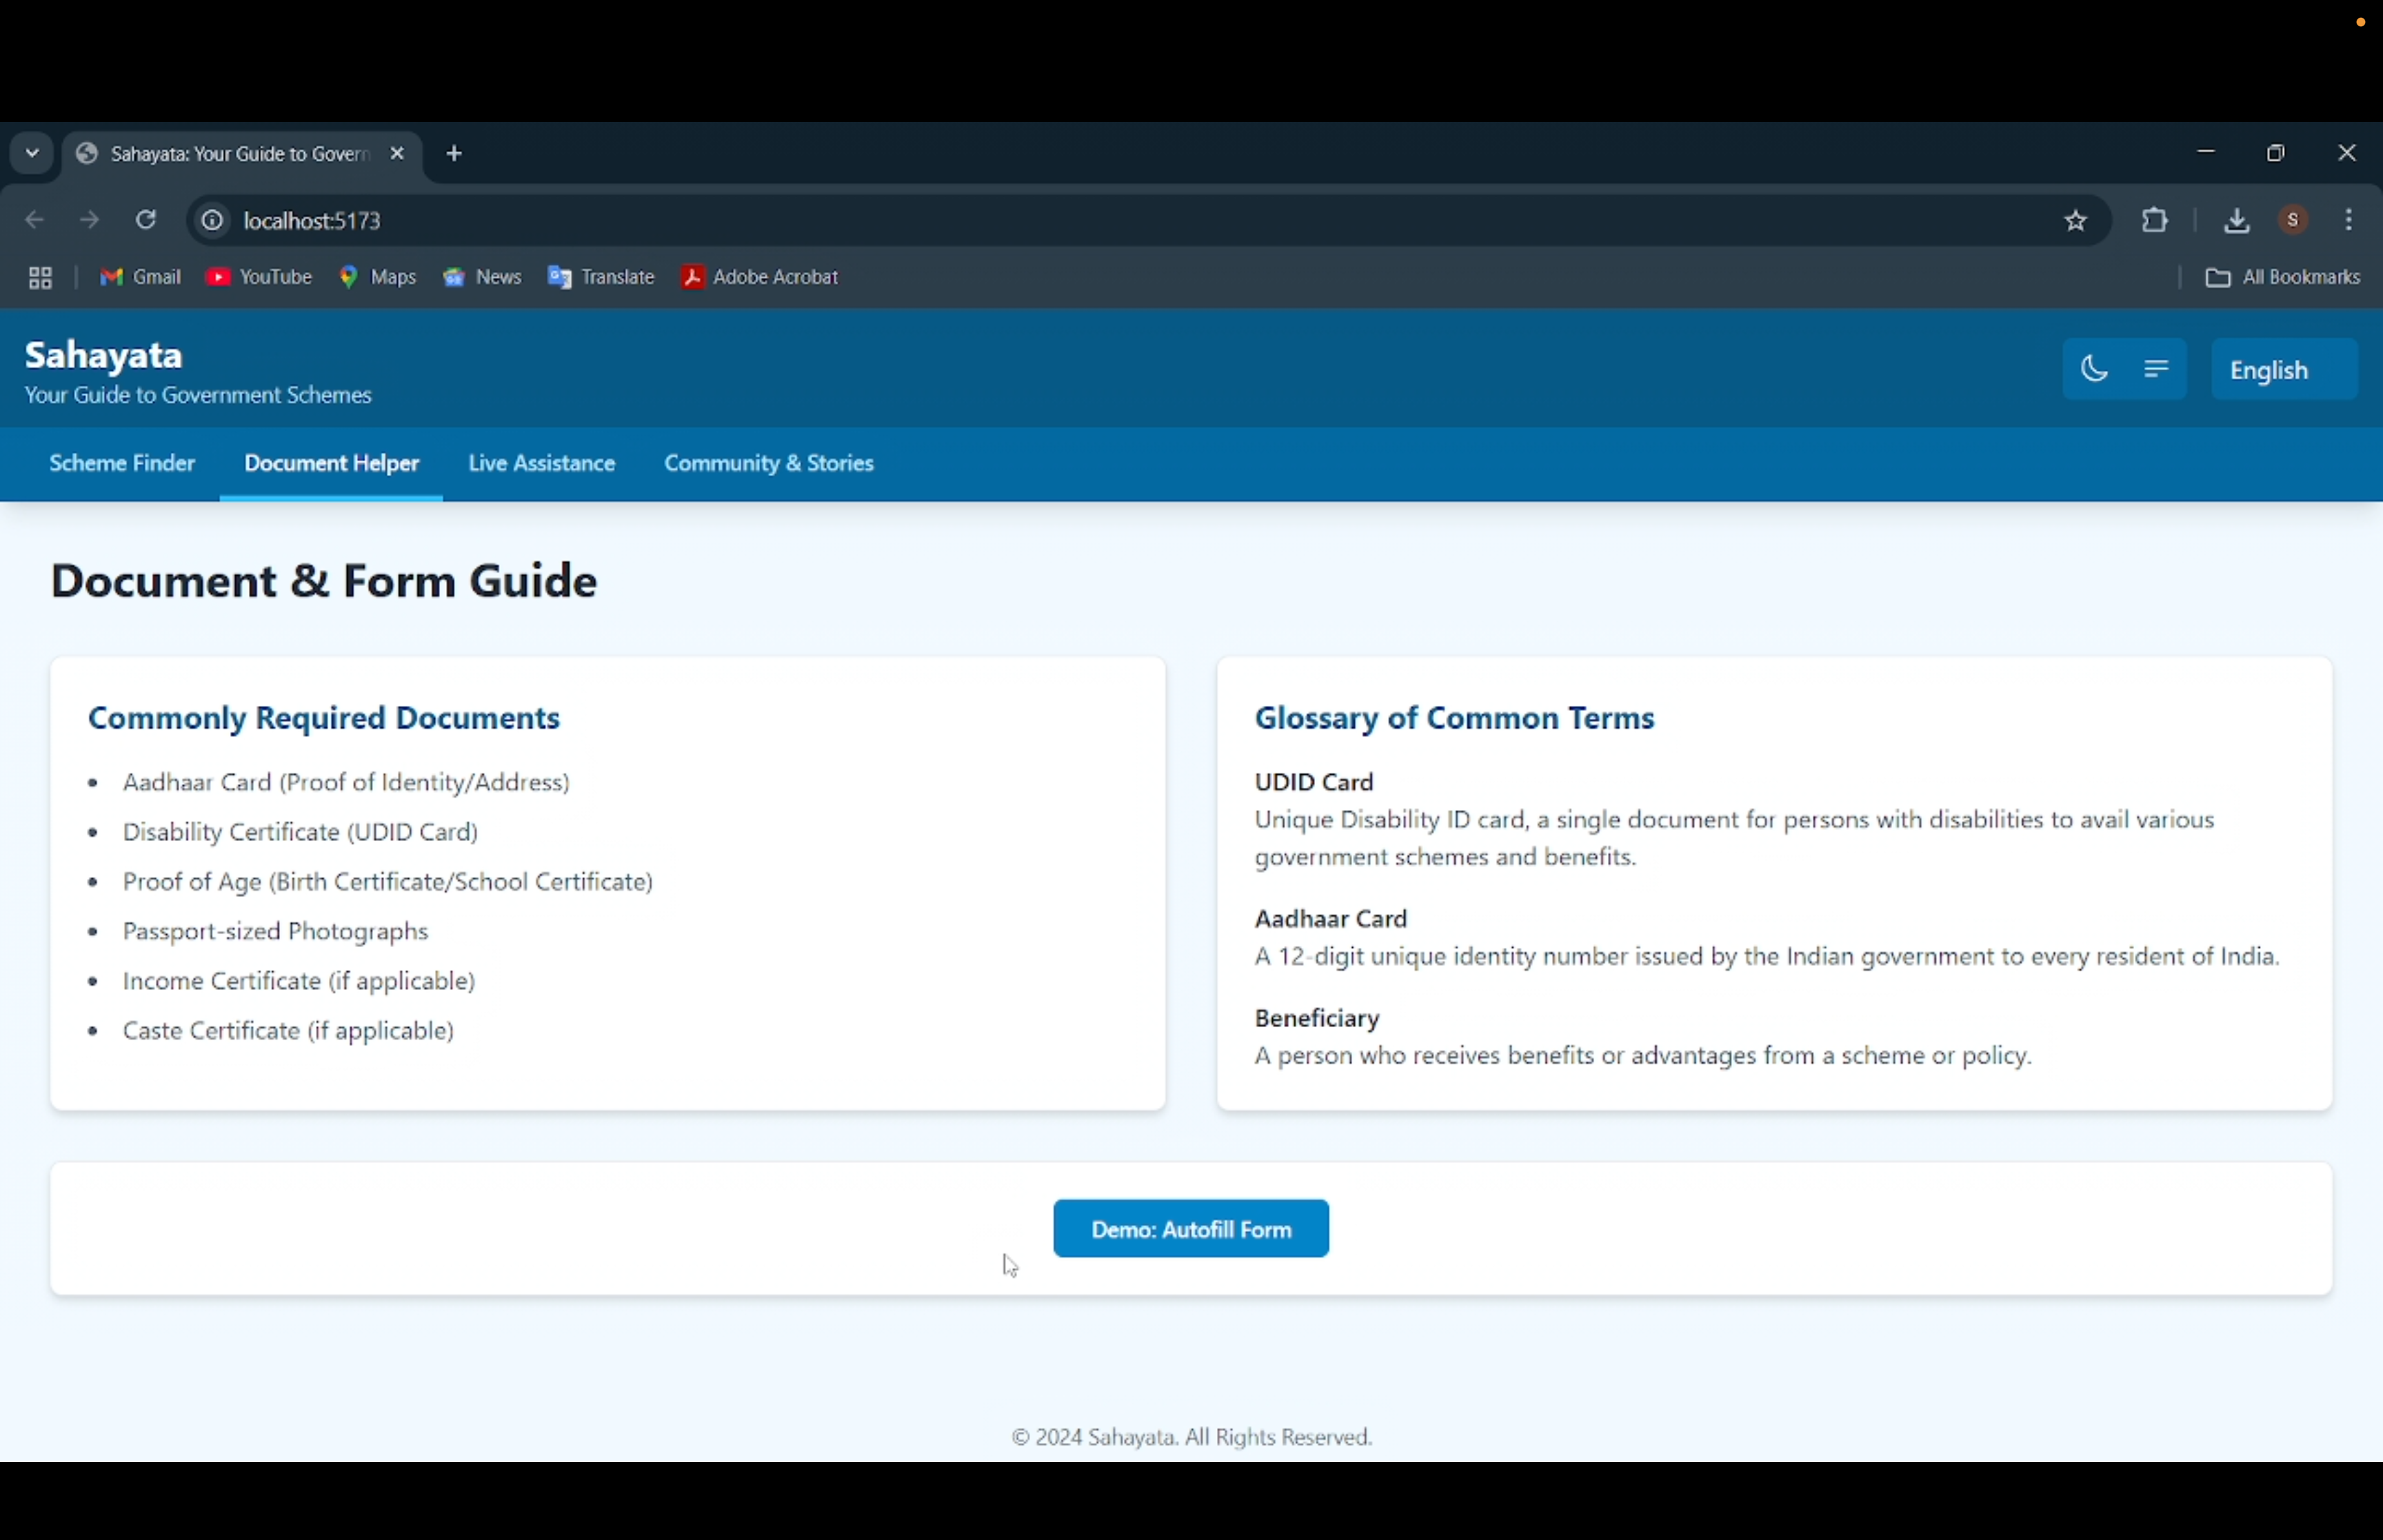
Task: Open Gmail bookmark
Action: pos(140,277)
